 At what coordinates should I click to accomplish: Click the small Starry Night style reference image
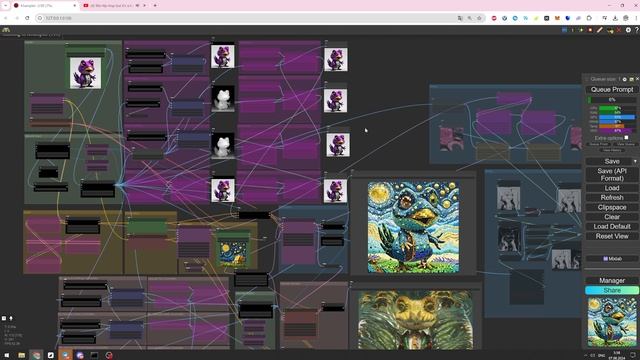[233, 253]
